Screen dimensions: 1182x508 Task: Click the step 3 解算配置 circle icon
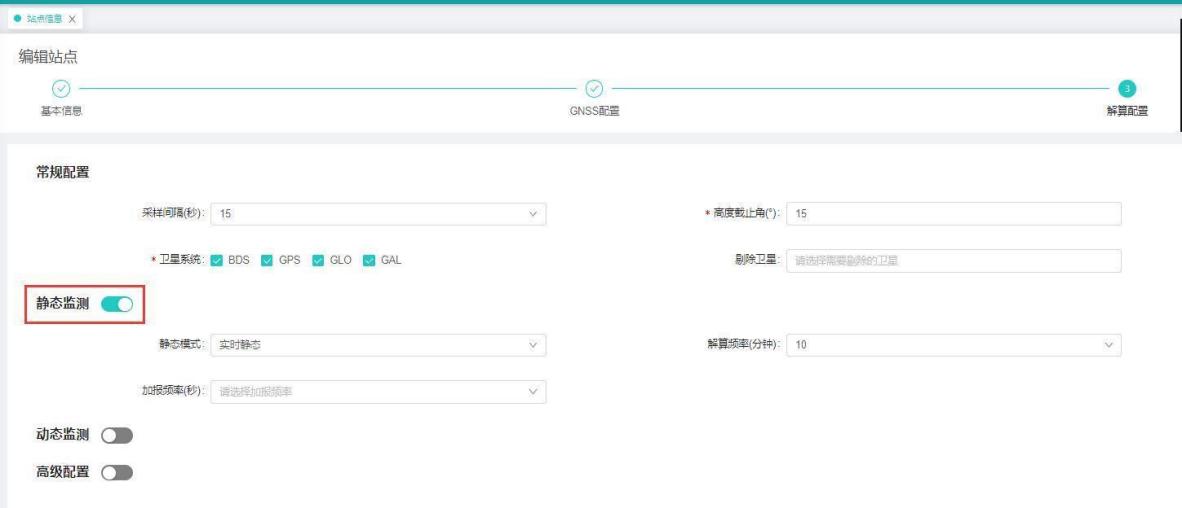tap(1127, 88)
